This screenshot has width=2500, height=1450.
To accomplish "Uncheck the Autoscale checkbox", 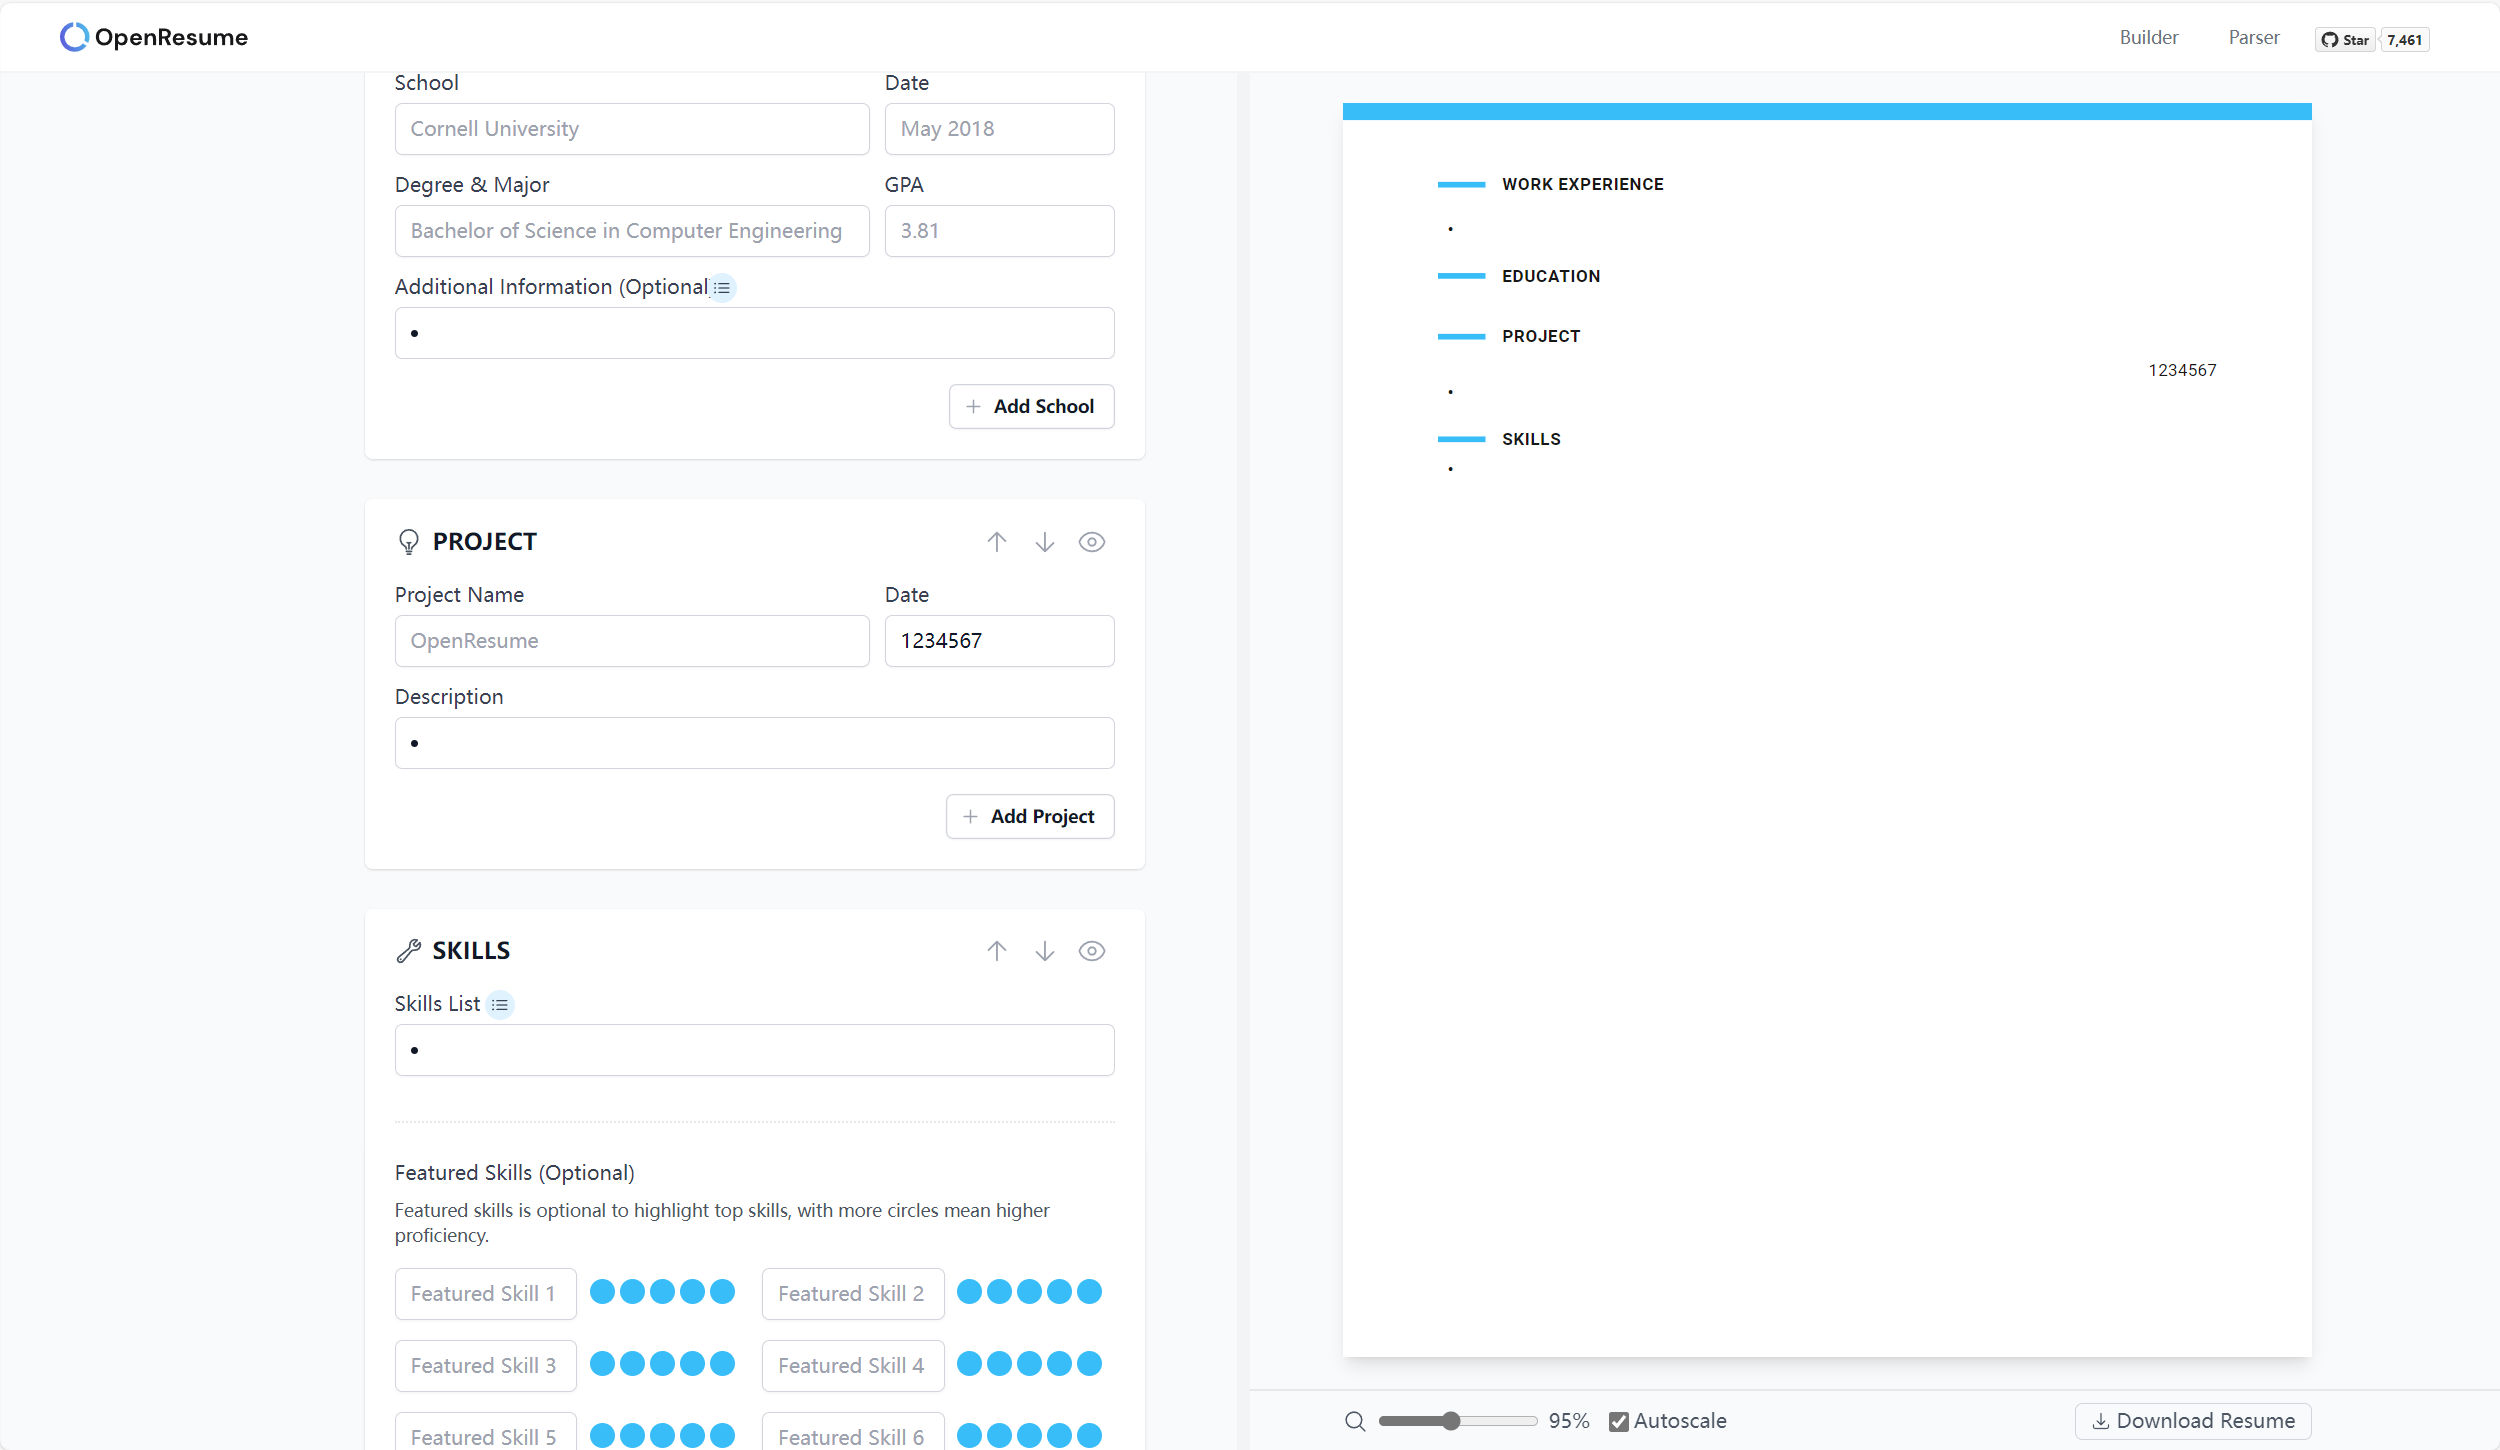I will [x=1618, y=1421].
